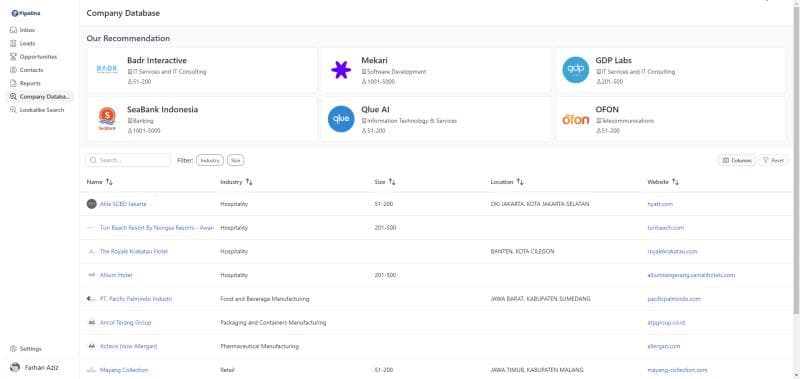Click Farhan Aziz profile avatar
The width and height of the screenshot is (800, 379).
tap(15, 367)
